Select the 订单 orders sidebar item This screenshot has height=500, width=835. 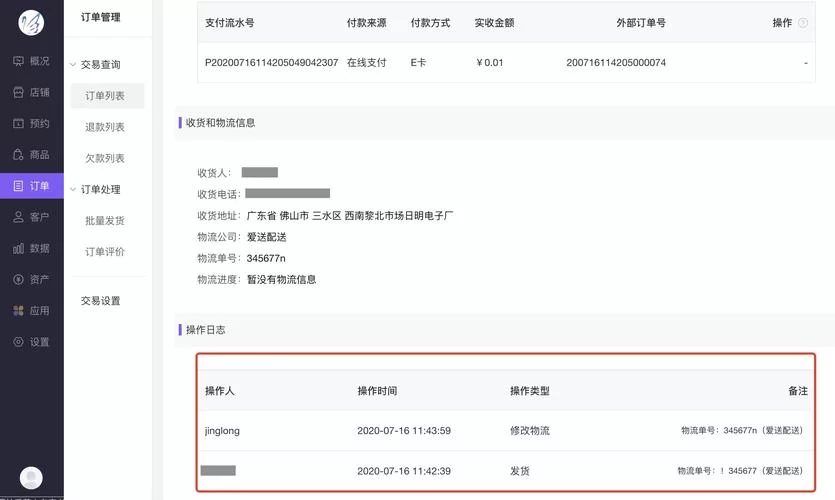(31, 186)
